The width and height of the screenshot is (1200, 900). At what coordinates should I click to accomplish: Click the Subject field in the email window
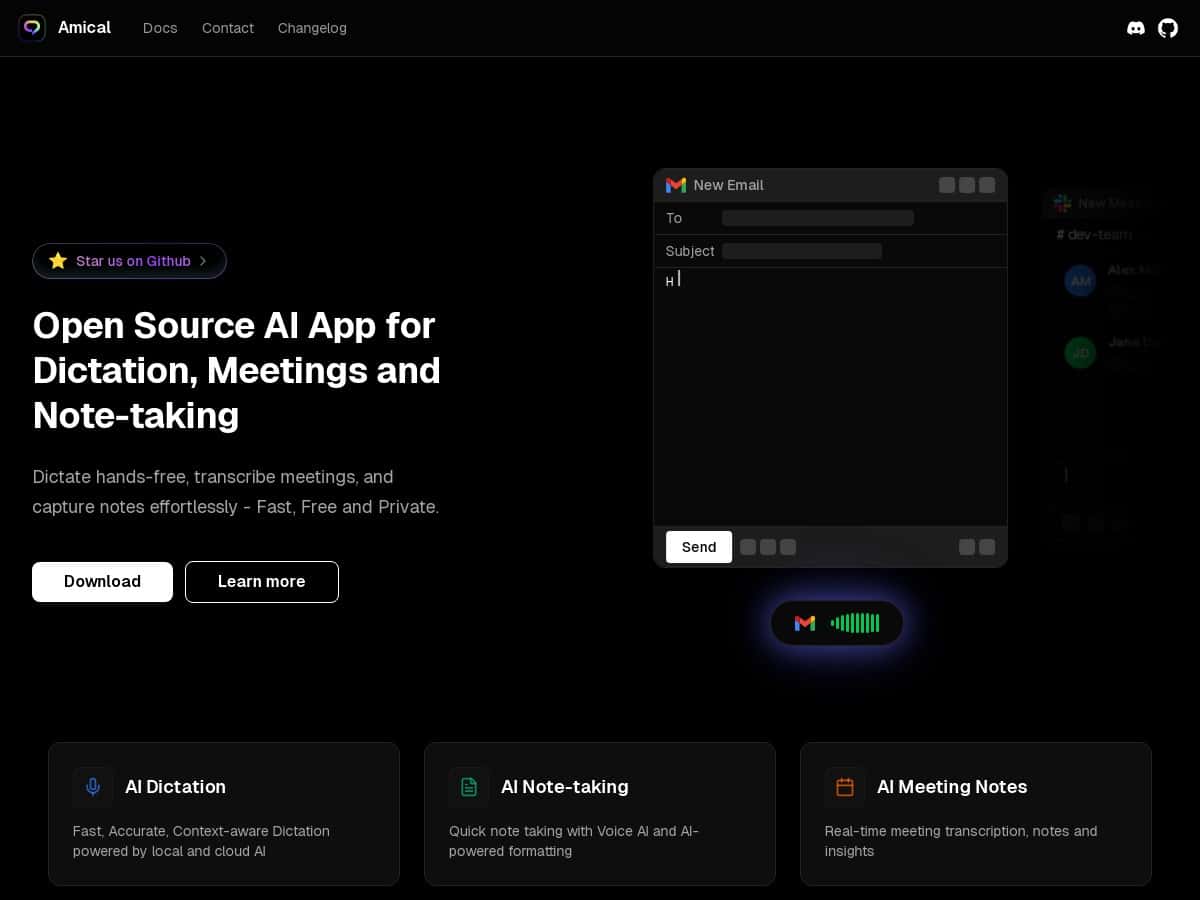coord(802,251)
